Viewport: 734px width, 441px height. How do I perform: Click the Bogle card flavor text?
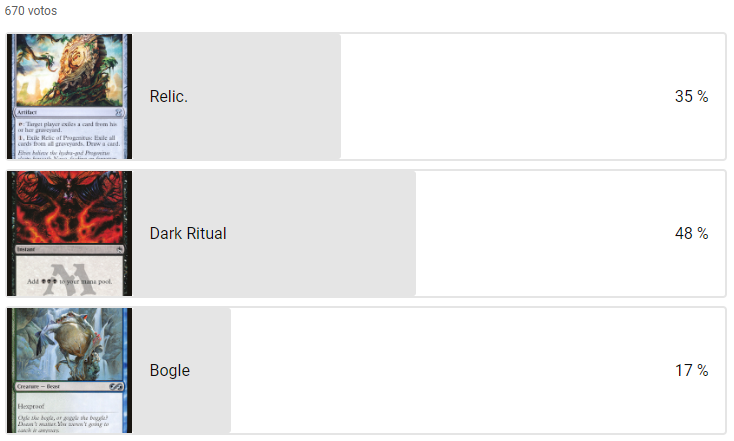point(63,424)
